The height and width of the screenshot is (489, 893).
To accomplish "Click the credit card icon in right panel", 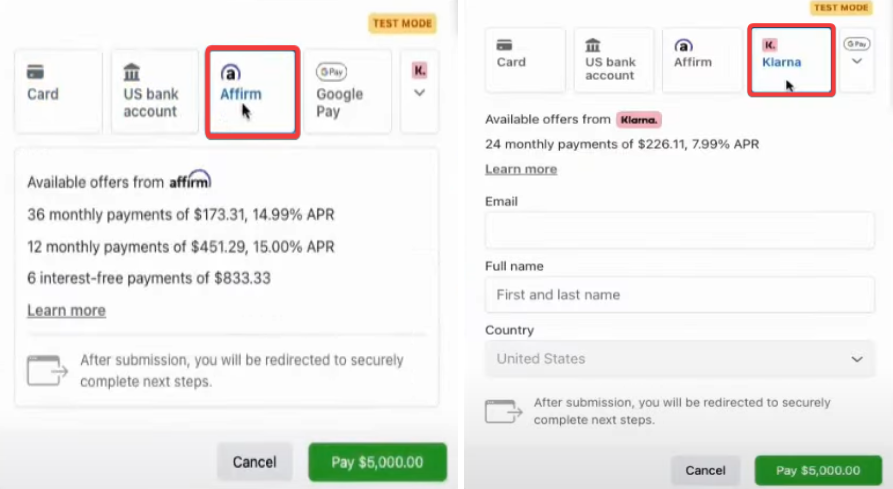I will 505,44.
